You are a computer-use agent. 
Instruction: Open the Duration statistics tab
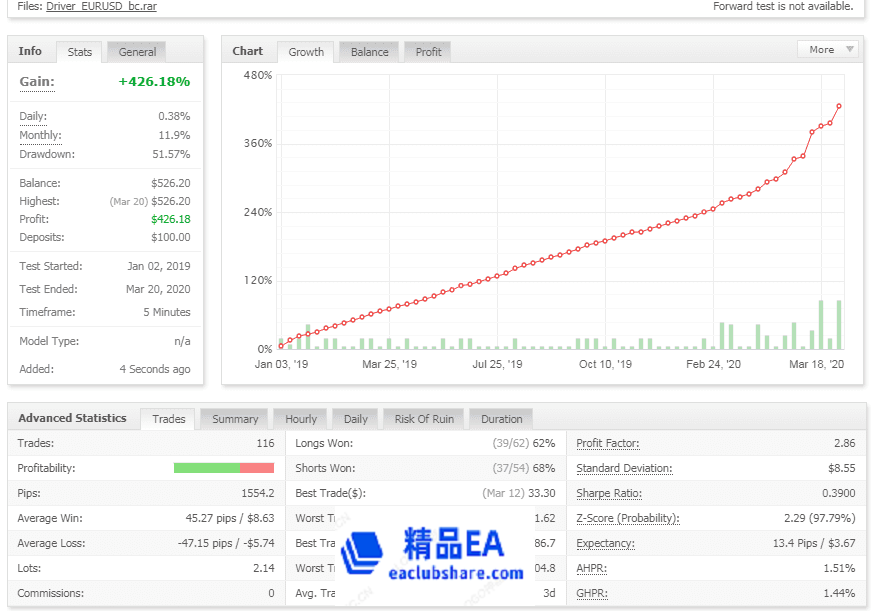tap(501, 419)
